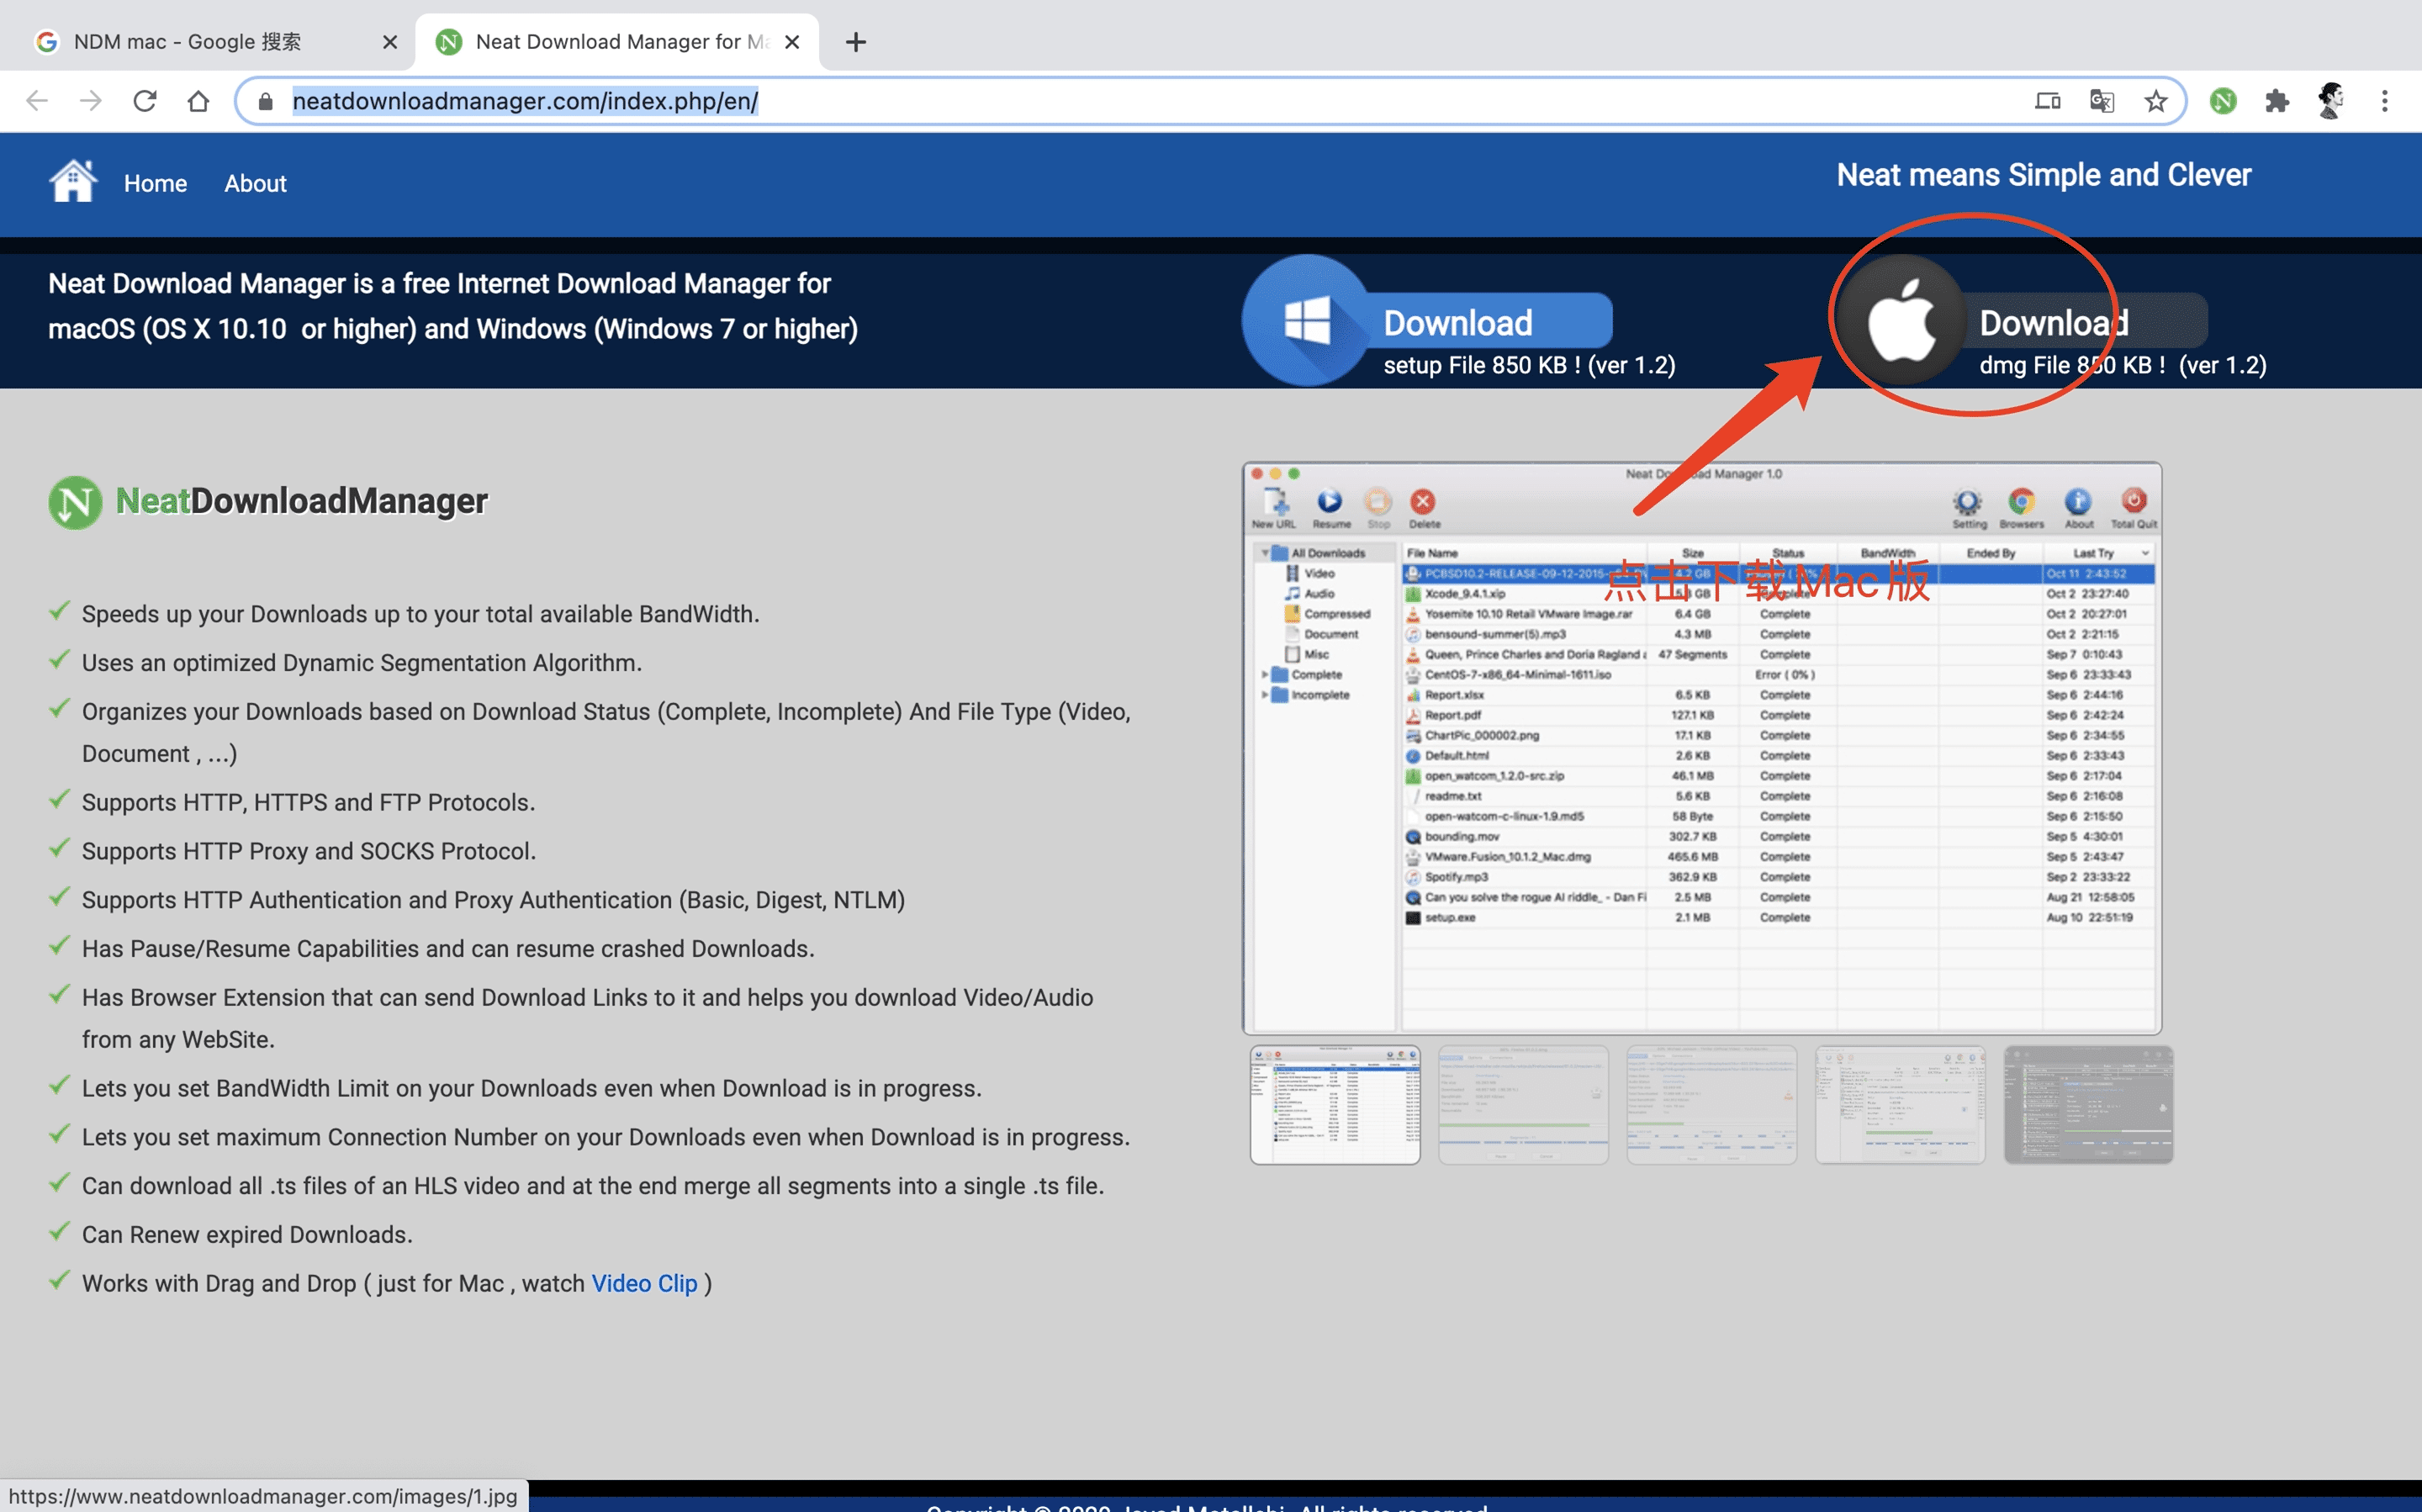Open the About menu item
2422x1512 pixels.
255,184
